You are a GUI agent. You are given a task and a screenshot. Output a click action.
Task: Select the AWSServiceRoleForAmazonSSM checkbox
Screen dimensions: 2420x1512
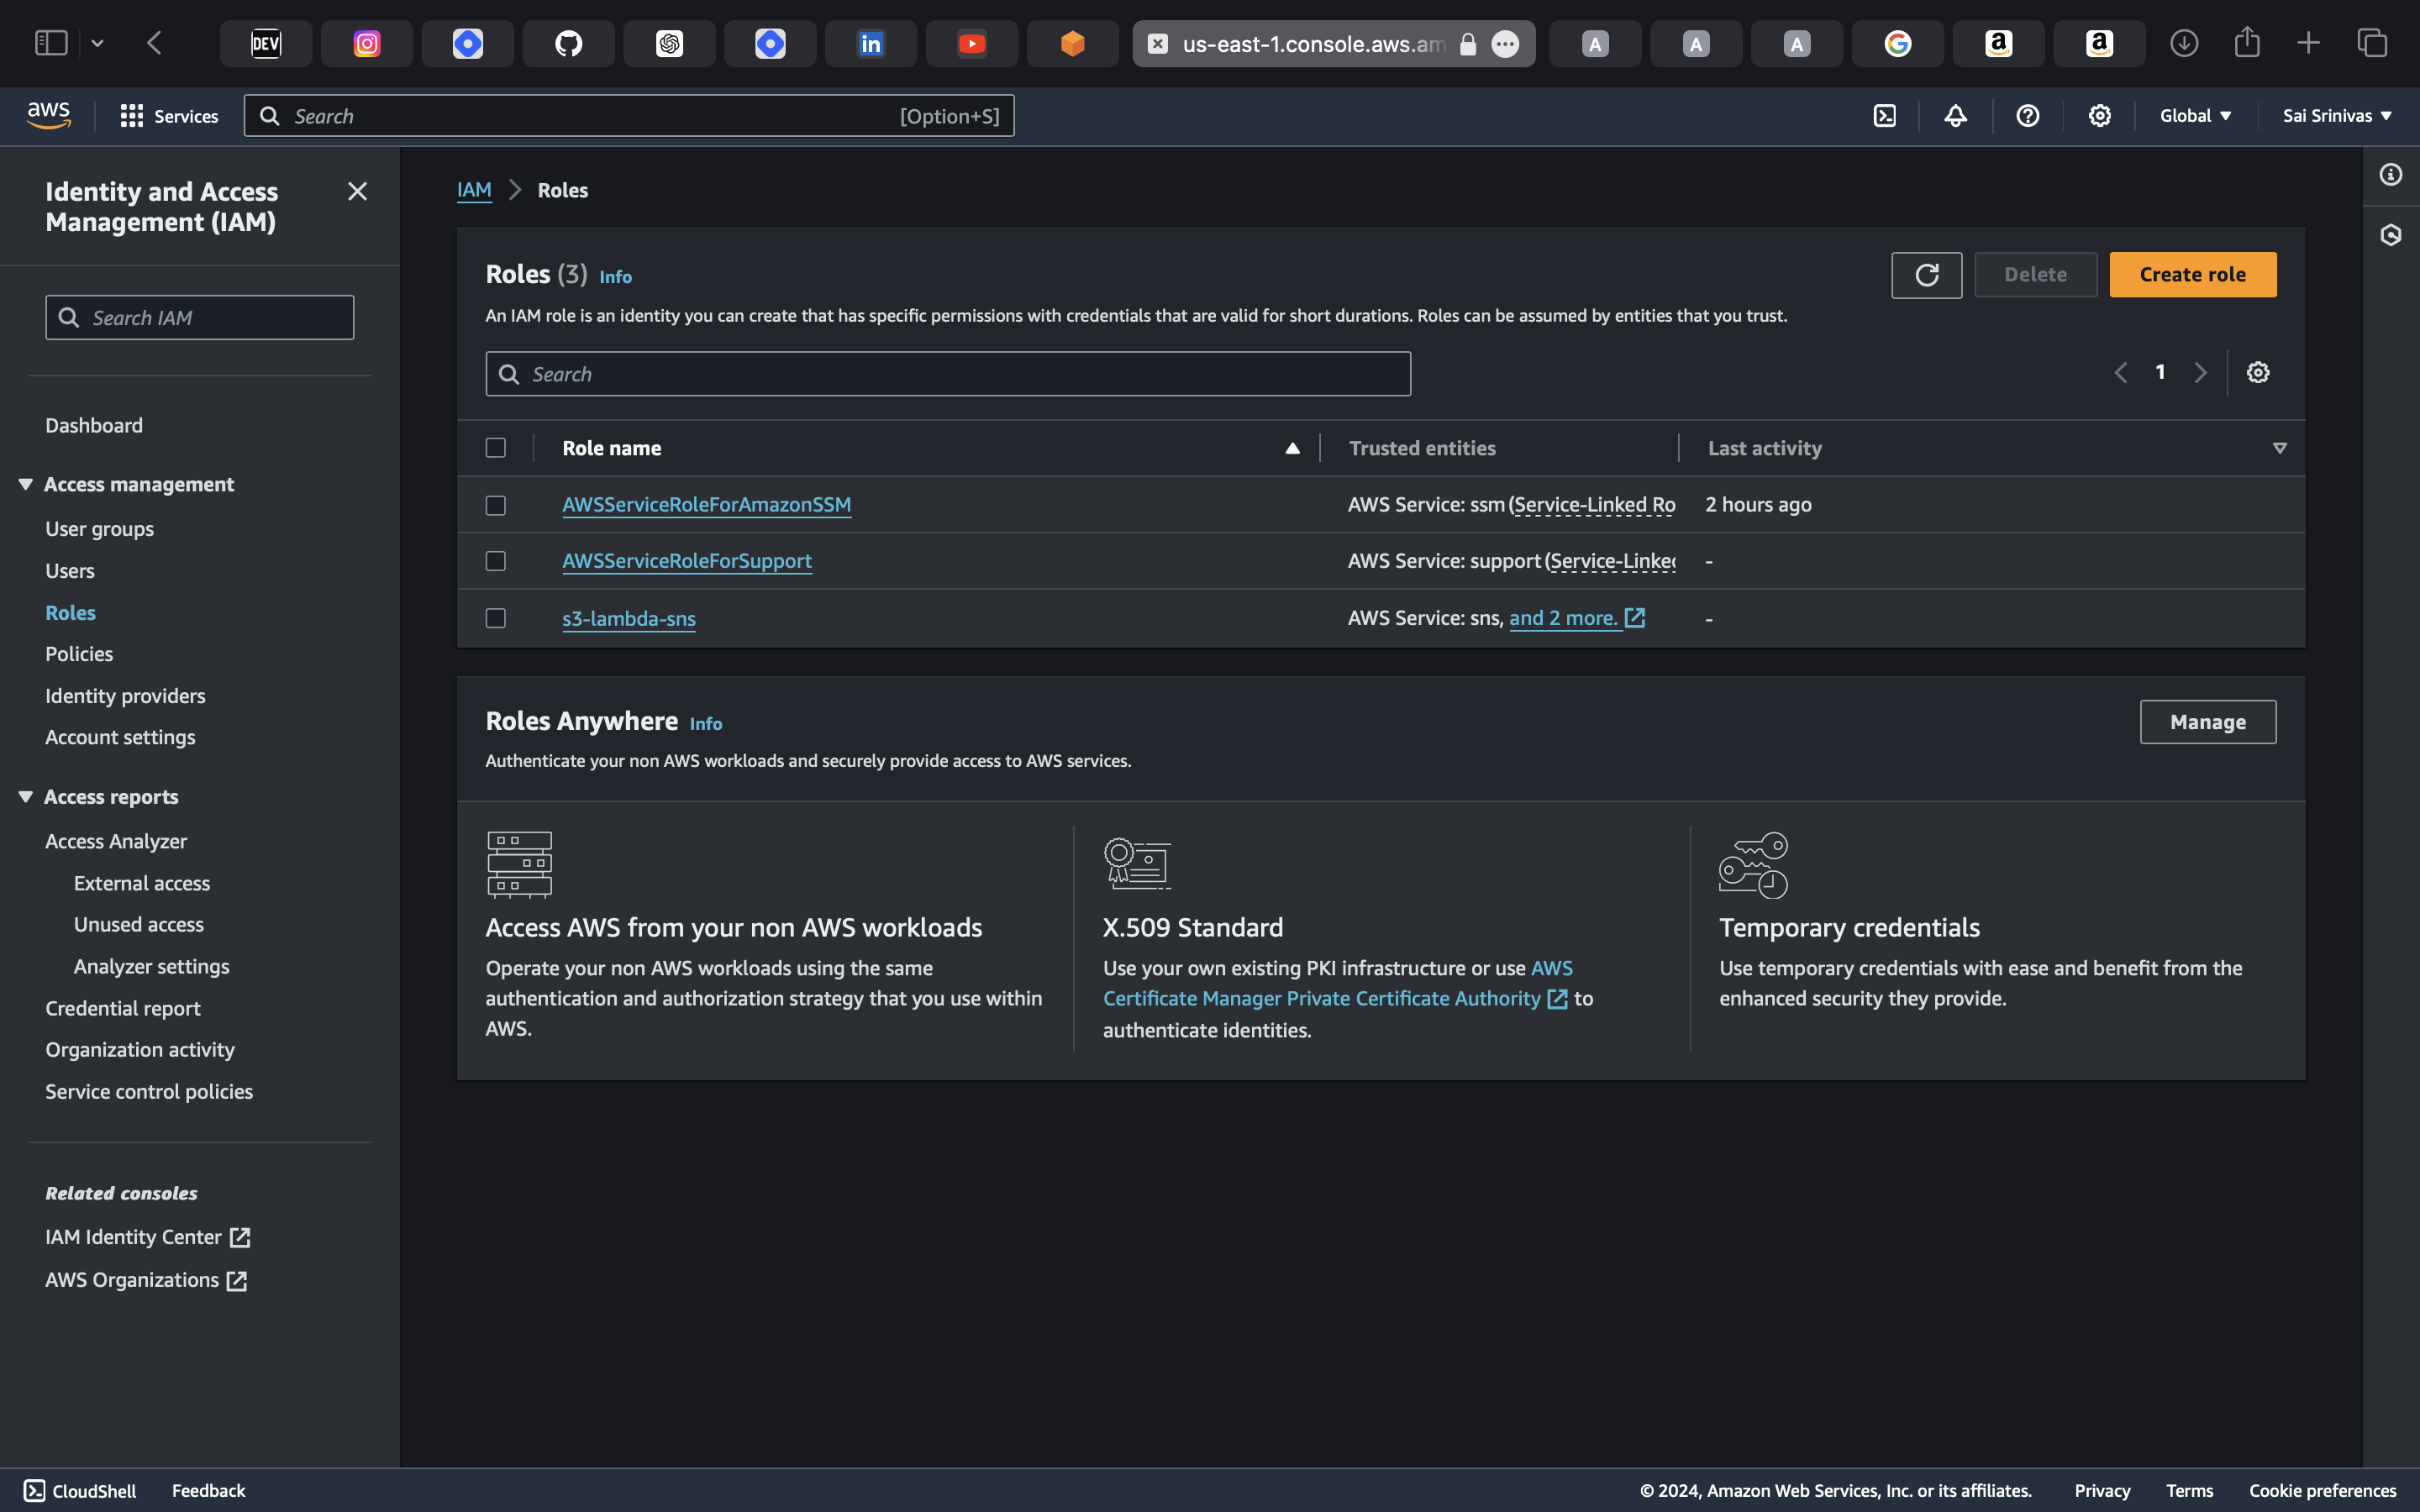(x=496, y=505)
